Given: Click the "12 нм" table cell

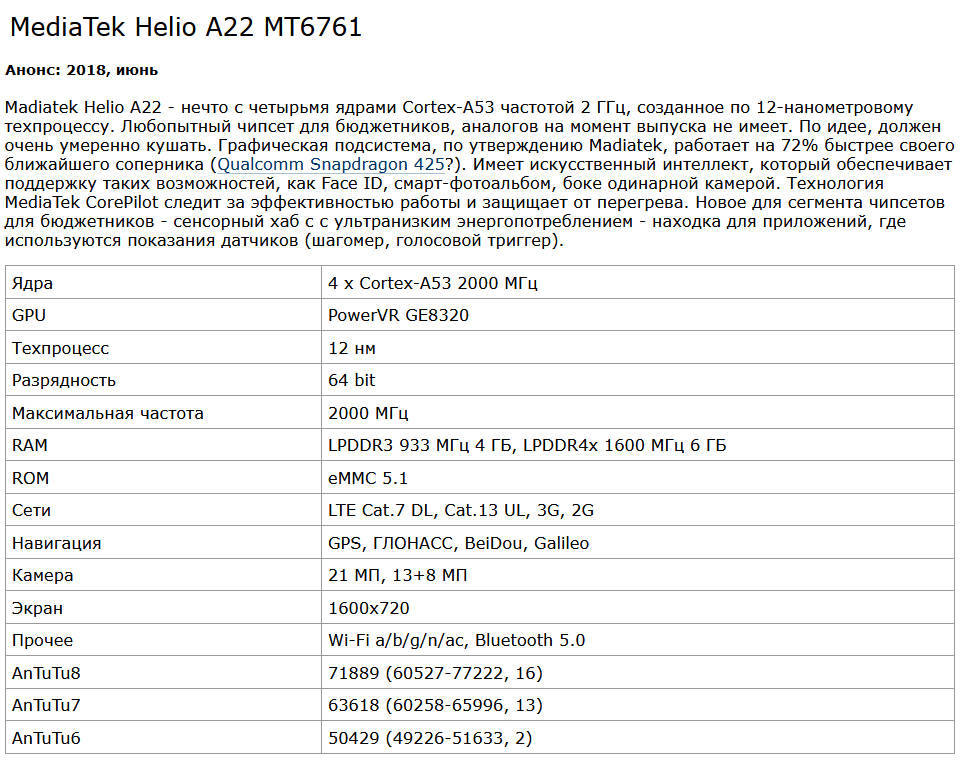Looking at the screenshot, I should [x=352, y=348].
